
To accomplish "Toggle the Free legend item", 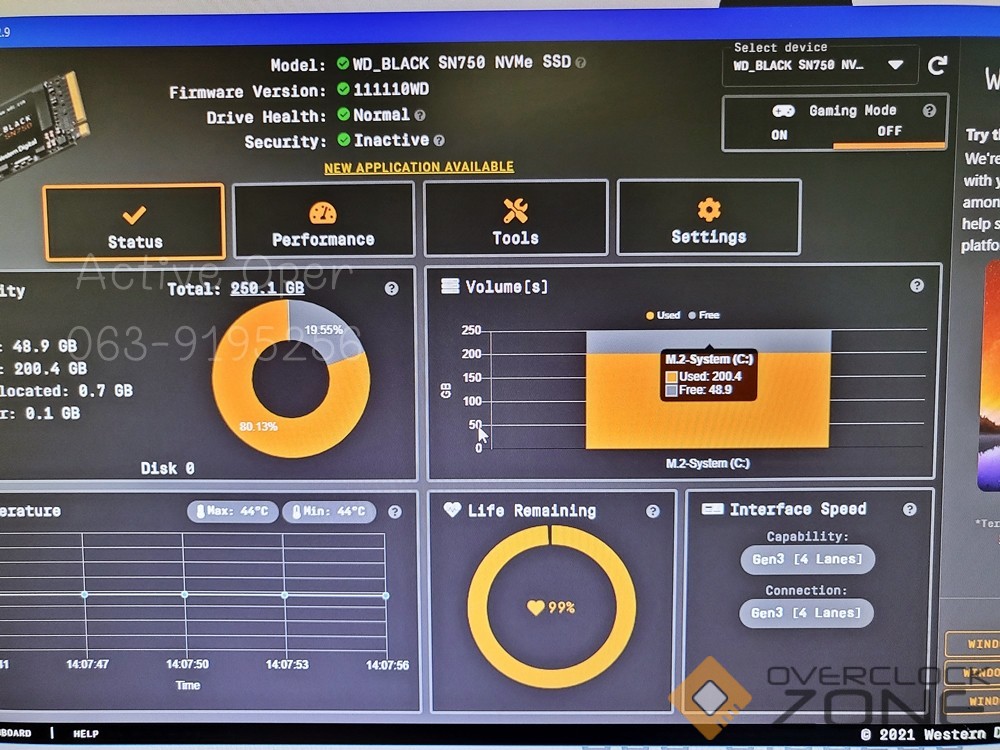I will 704,315.
